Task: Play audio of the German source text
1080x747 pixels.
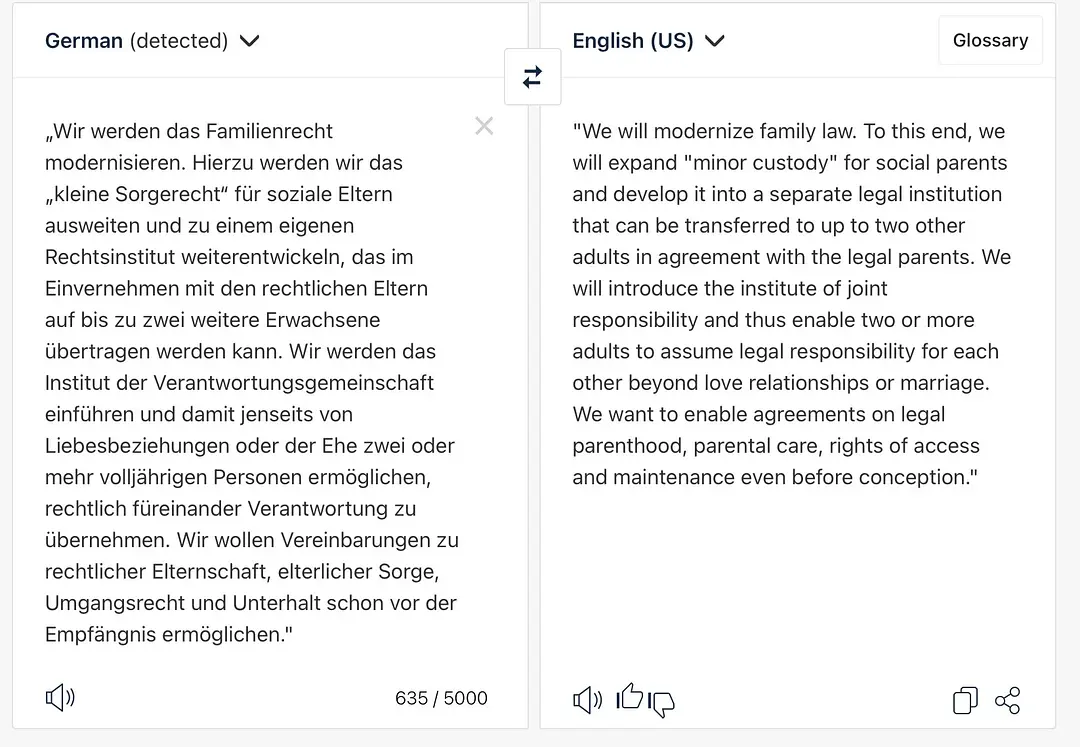Action: pyautogui.click(x=60, y=698)
